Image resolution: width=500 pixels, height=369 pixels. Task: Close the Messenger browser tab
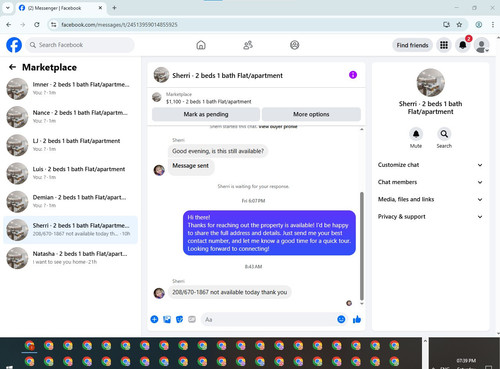(100, 8)
